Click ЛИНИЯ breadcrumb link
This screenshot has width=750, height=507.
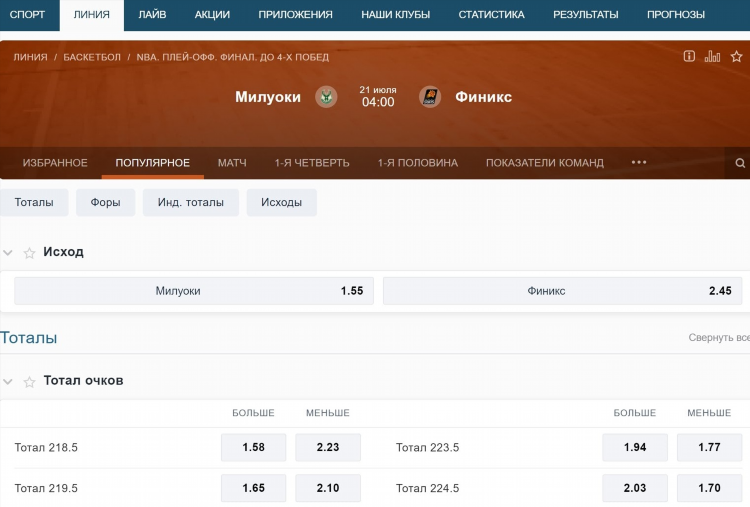coord(30,57)
